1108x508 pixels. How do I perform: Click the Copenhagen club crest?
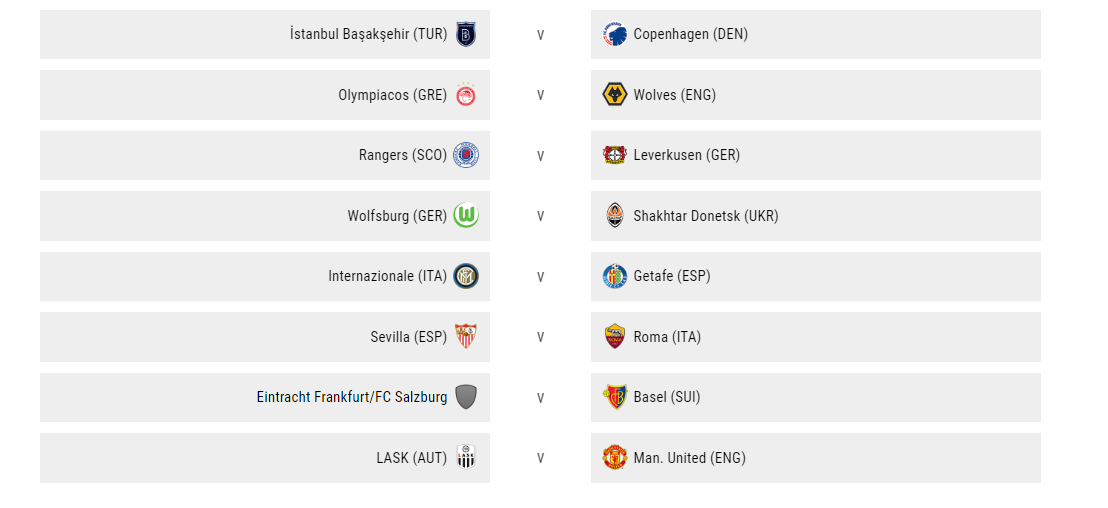tap(615, 34)
